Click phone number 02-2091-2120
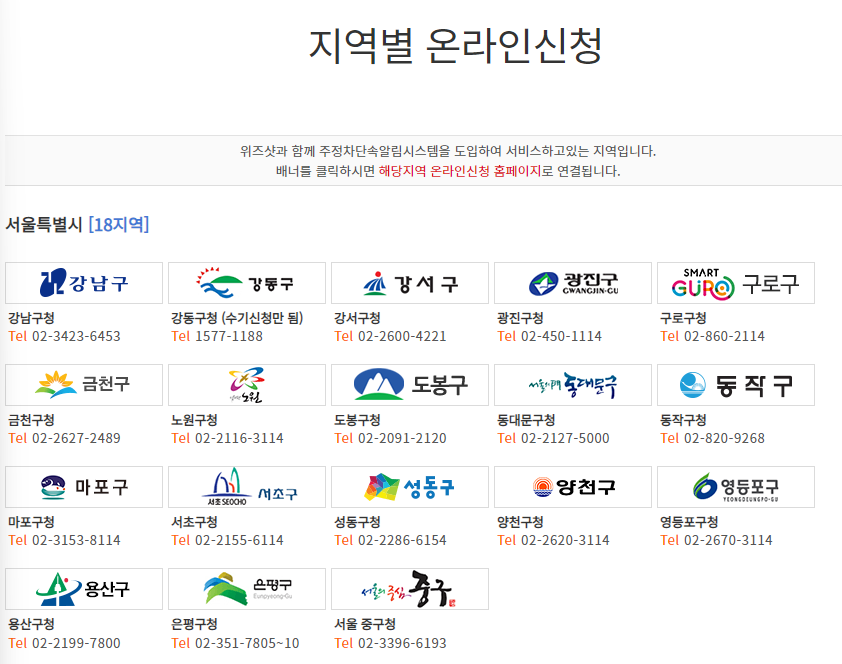This screenshot has width=842, height=664. coord(402,439)
